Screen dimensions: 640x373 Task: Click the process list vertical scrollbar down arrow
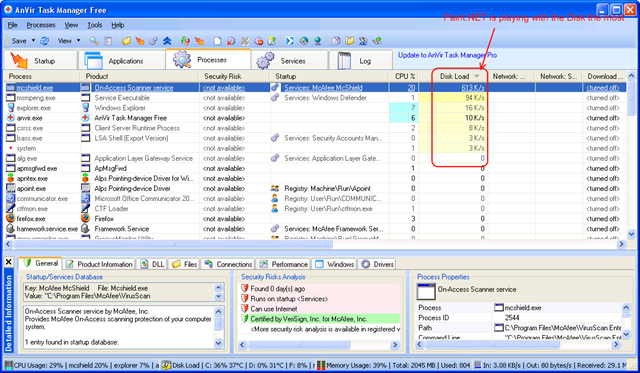tap(631, 234)
